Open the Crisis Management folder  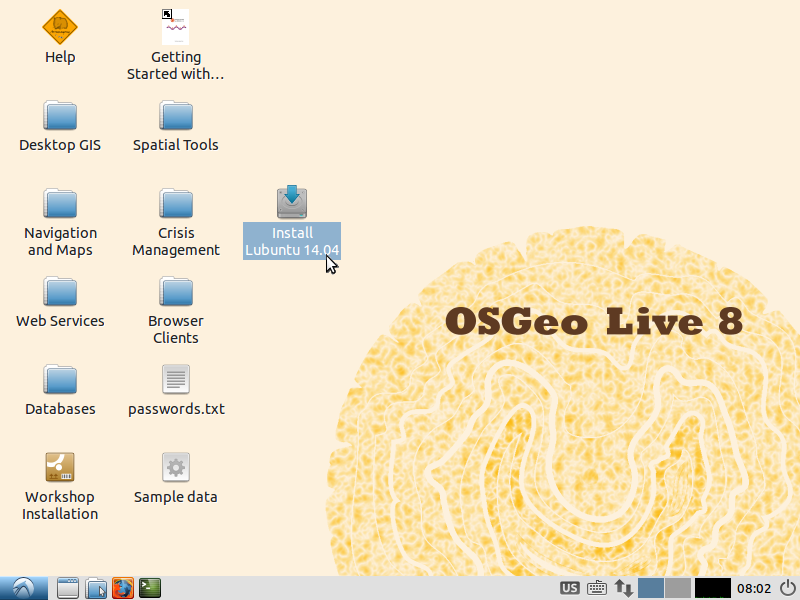coord(176,203)
